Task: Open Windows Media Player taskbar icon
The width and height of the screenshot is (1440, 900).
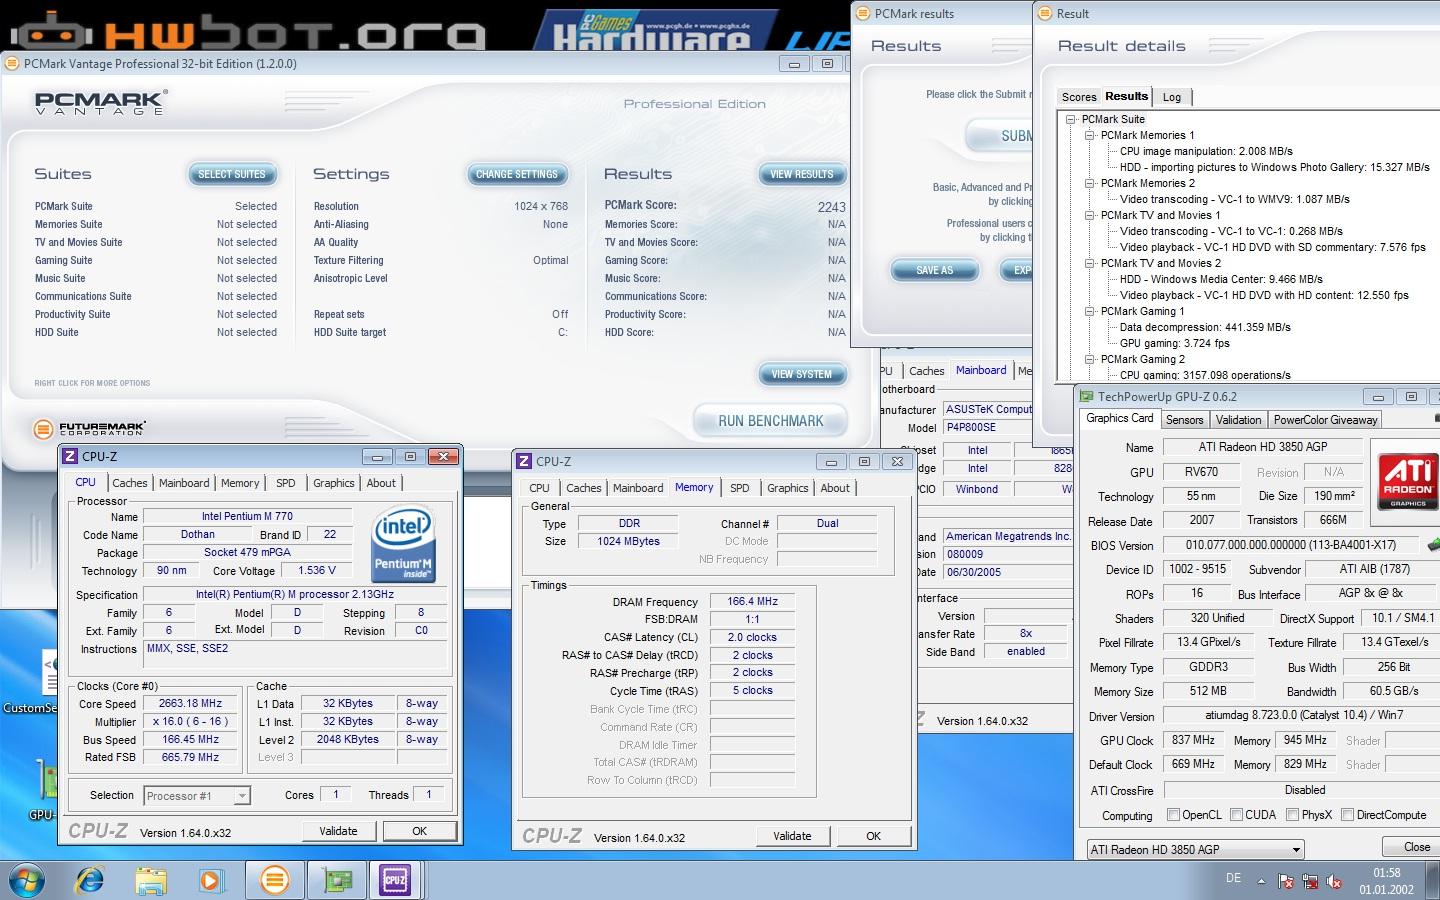Action: (x=211, y=880)
